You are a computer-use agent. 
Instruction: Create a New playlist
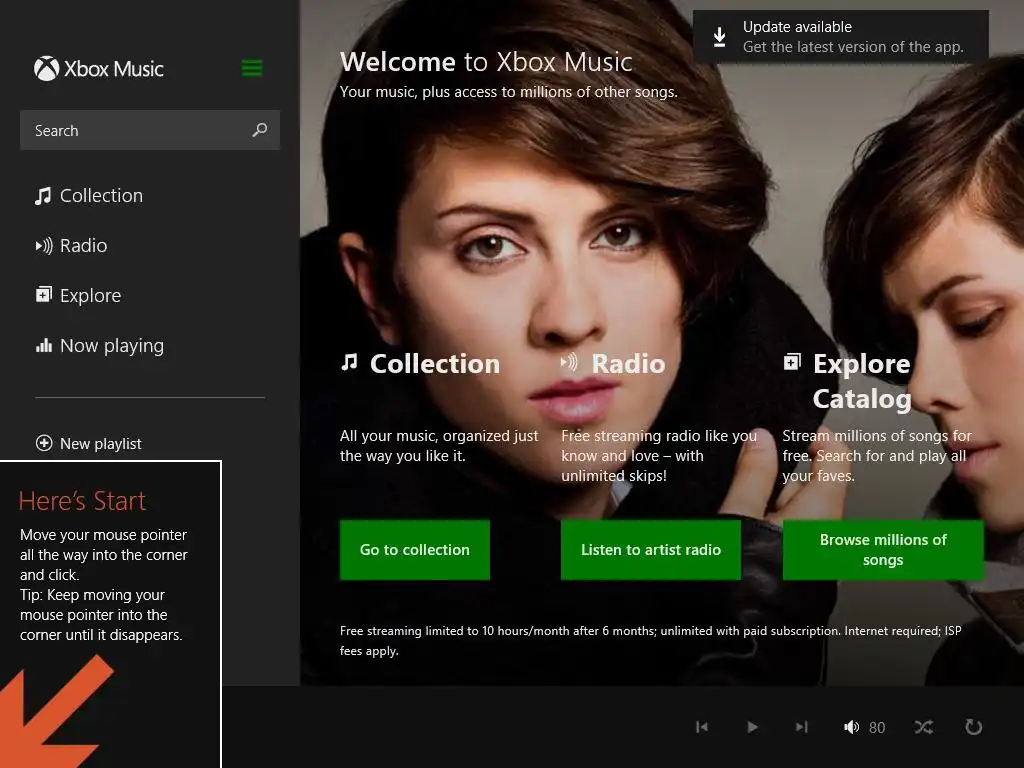click(89, 443)
